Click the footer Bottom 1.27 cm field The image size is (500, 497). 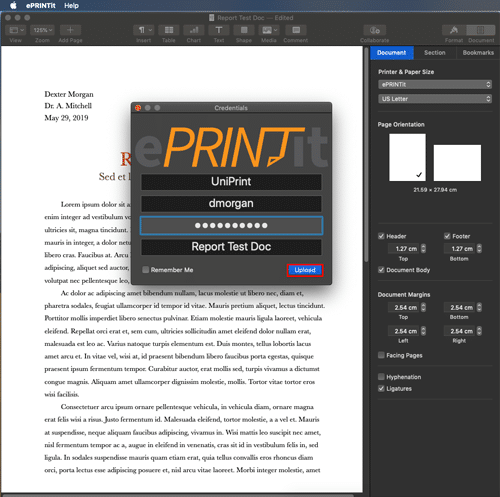[459, 249]
